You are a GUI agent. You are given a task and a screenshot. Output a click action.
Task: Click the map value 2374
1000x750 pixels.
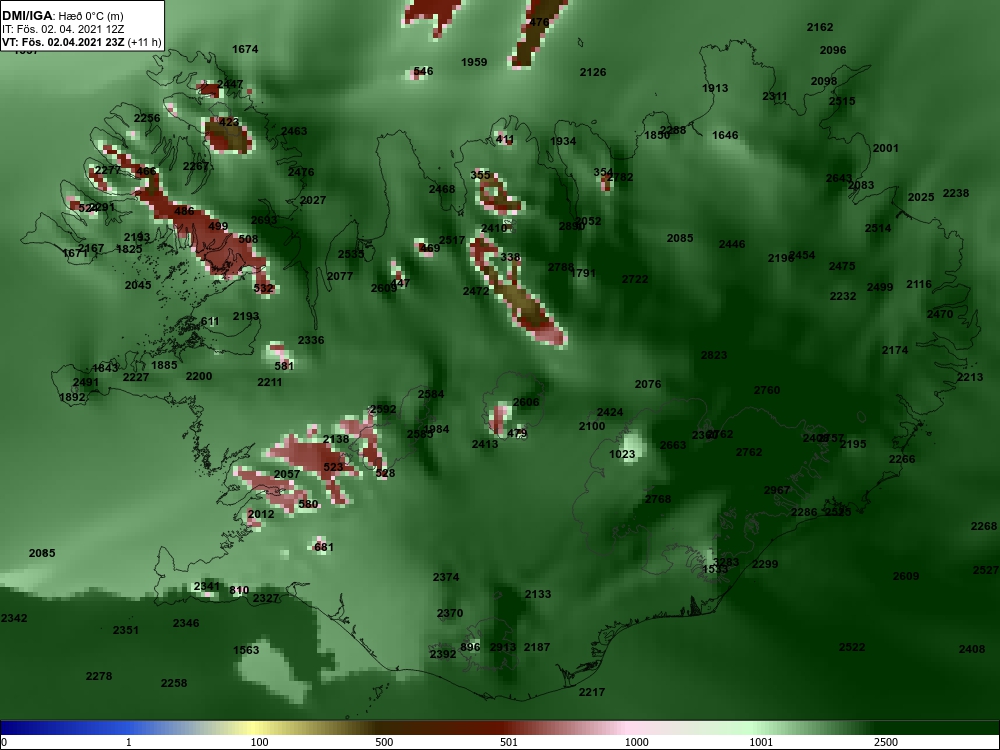click(446, 577)
